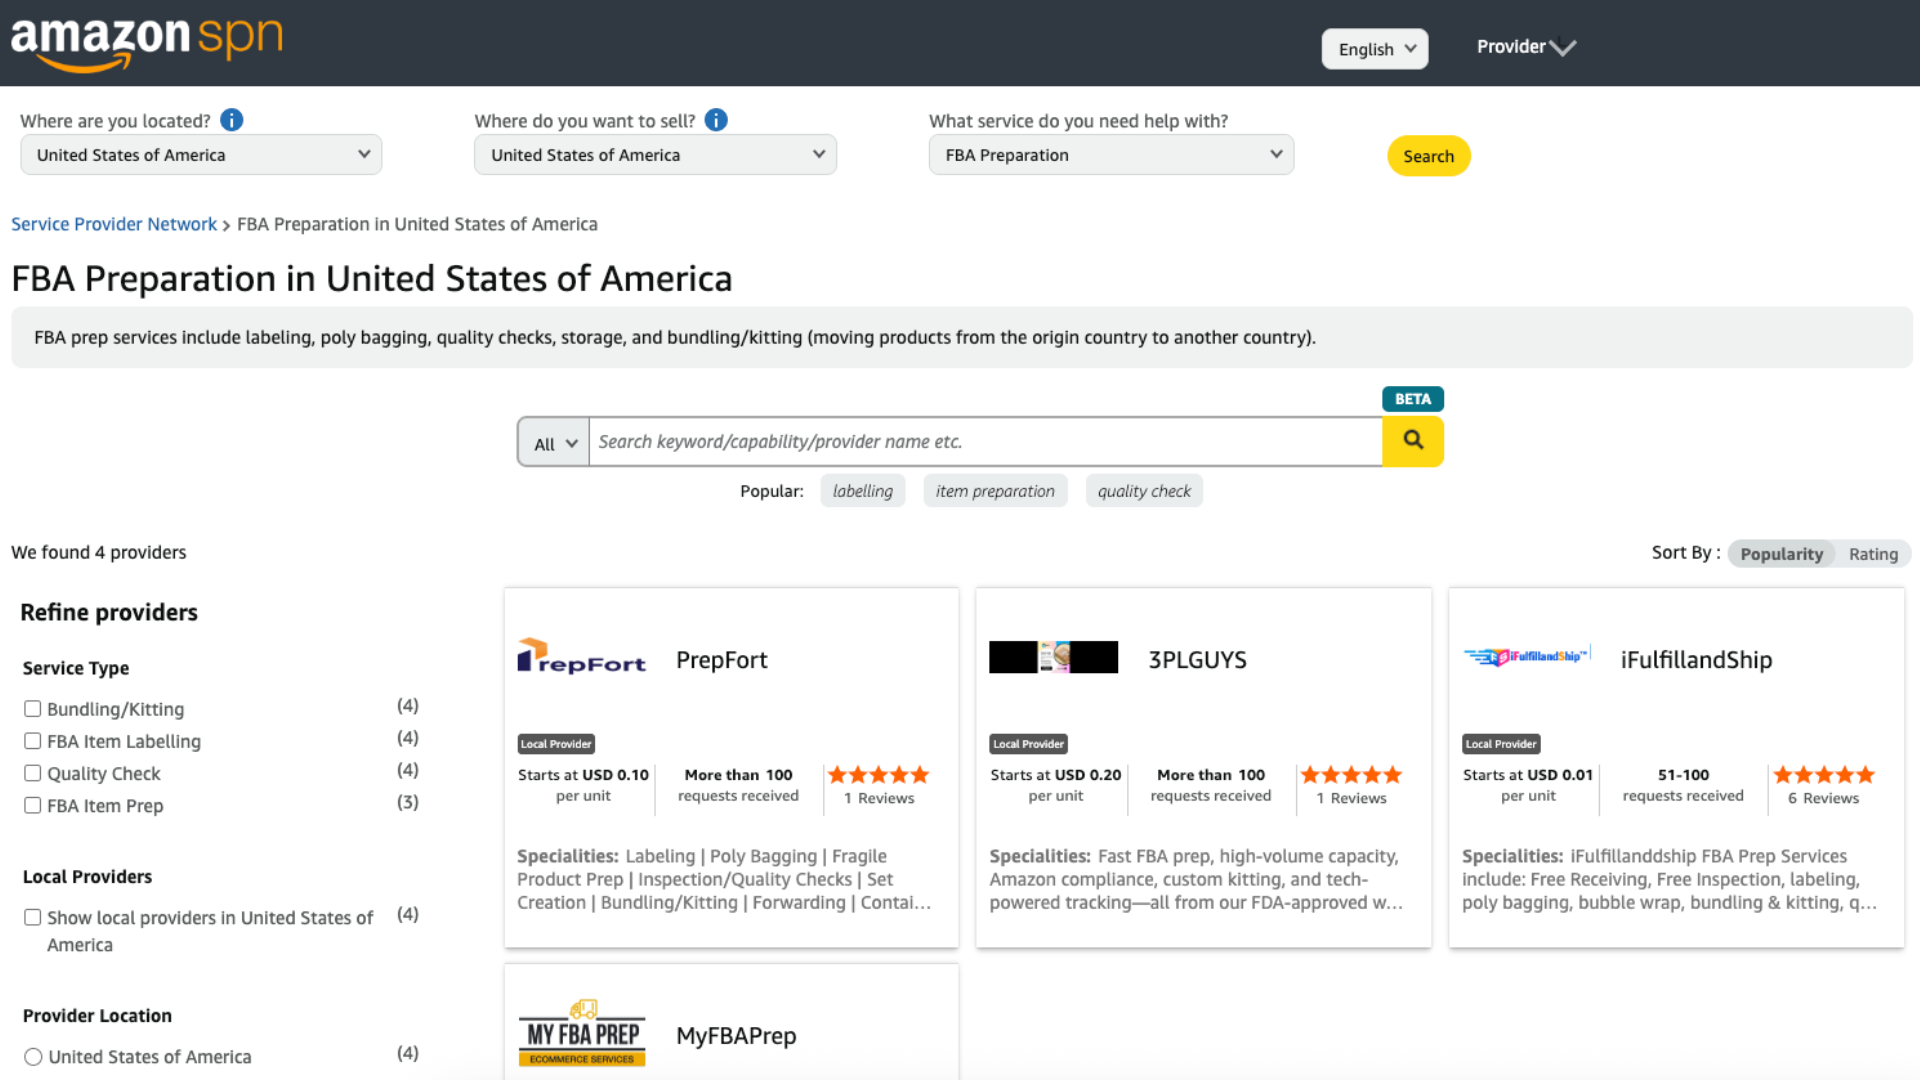The width and height of the screenshot is (1920, 1080).
Task: Expand the Provider menu
Action: (1524, 46)
